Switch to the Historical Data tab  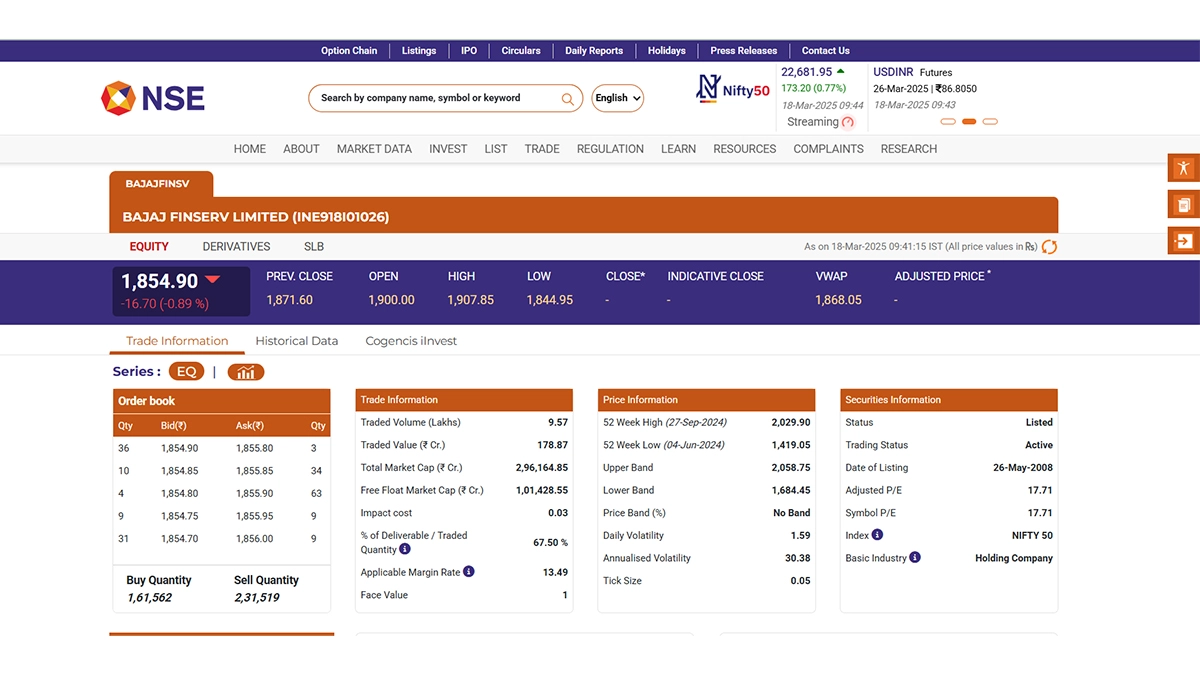point(296,341)
